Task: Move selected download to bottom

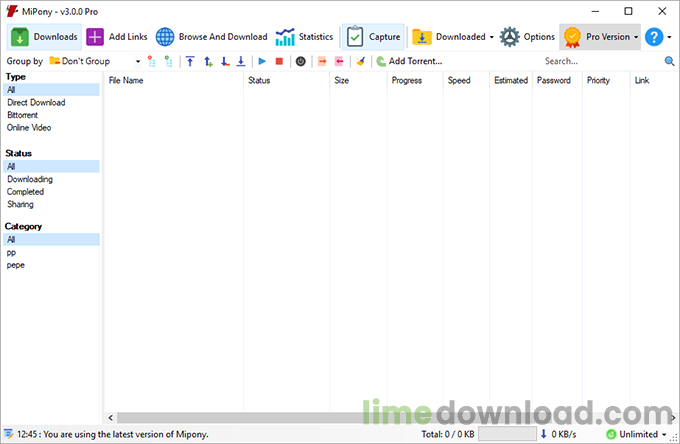Action: (x=241, y=61)
